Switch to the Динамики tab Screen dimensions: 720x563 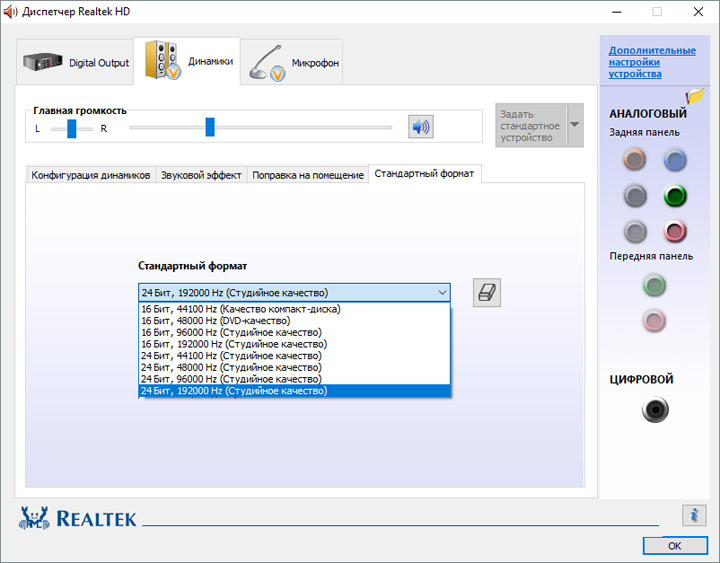[187, 61]
